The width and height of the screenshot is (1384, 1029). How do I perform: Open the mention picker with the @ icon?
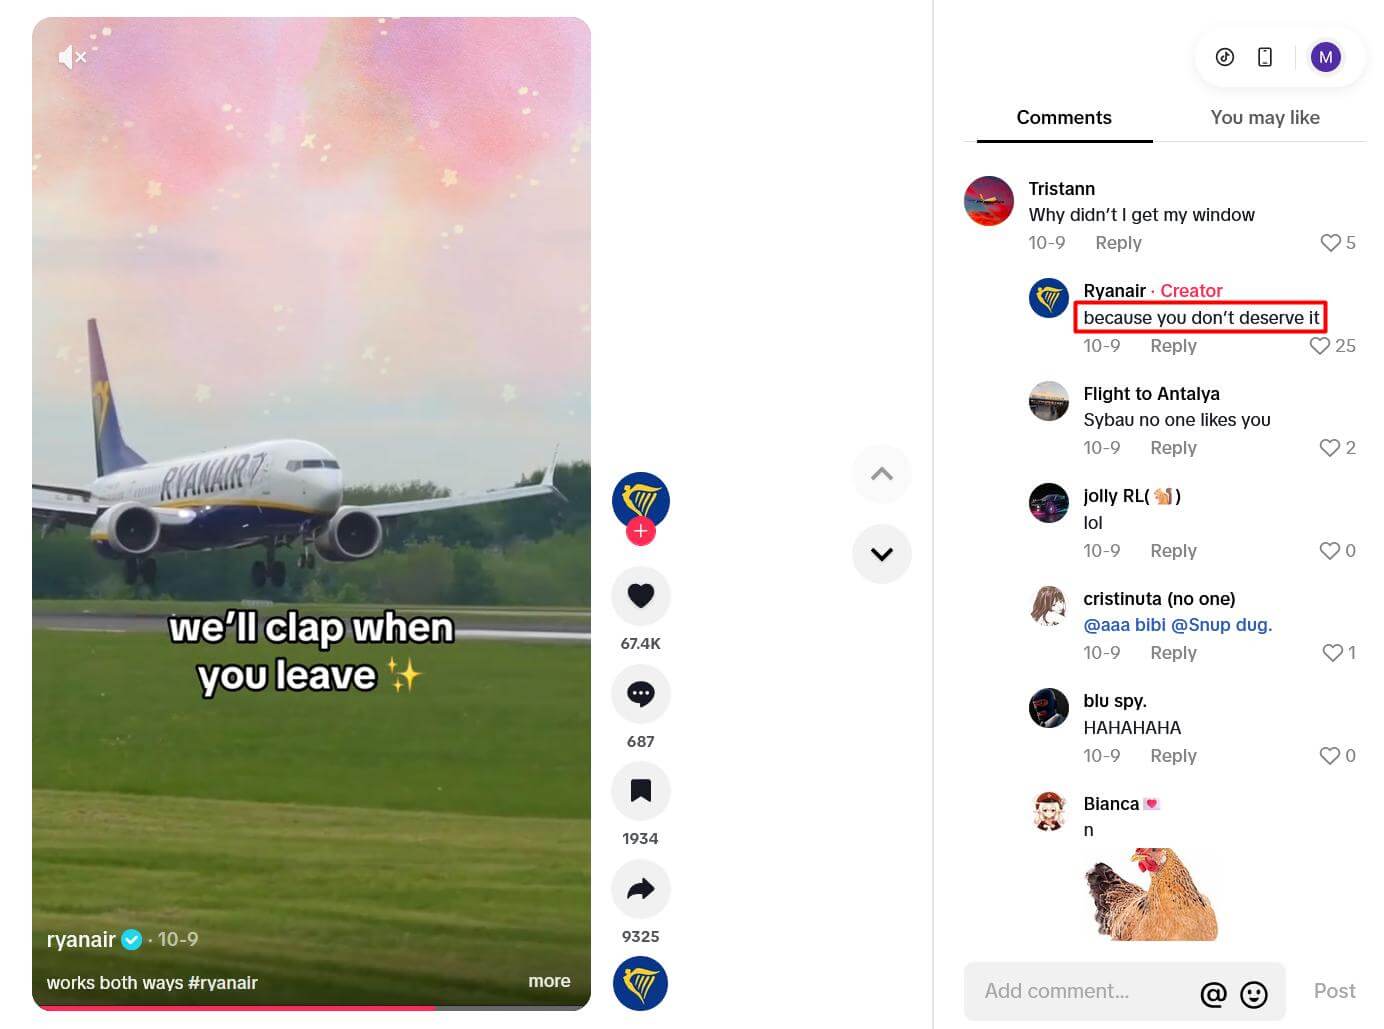pyautogui.click(x=1214, y=994)
